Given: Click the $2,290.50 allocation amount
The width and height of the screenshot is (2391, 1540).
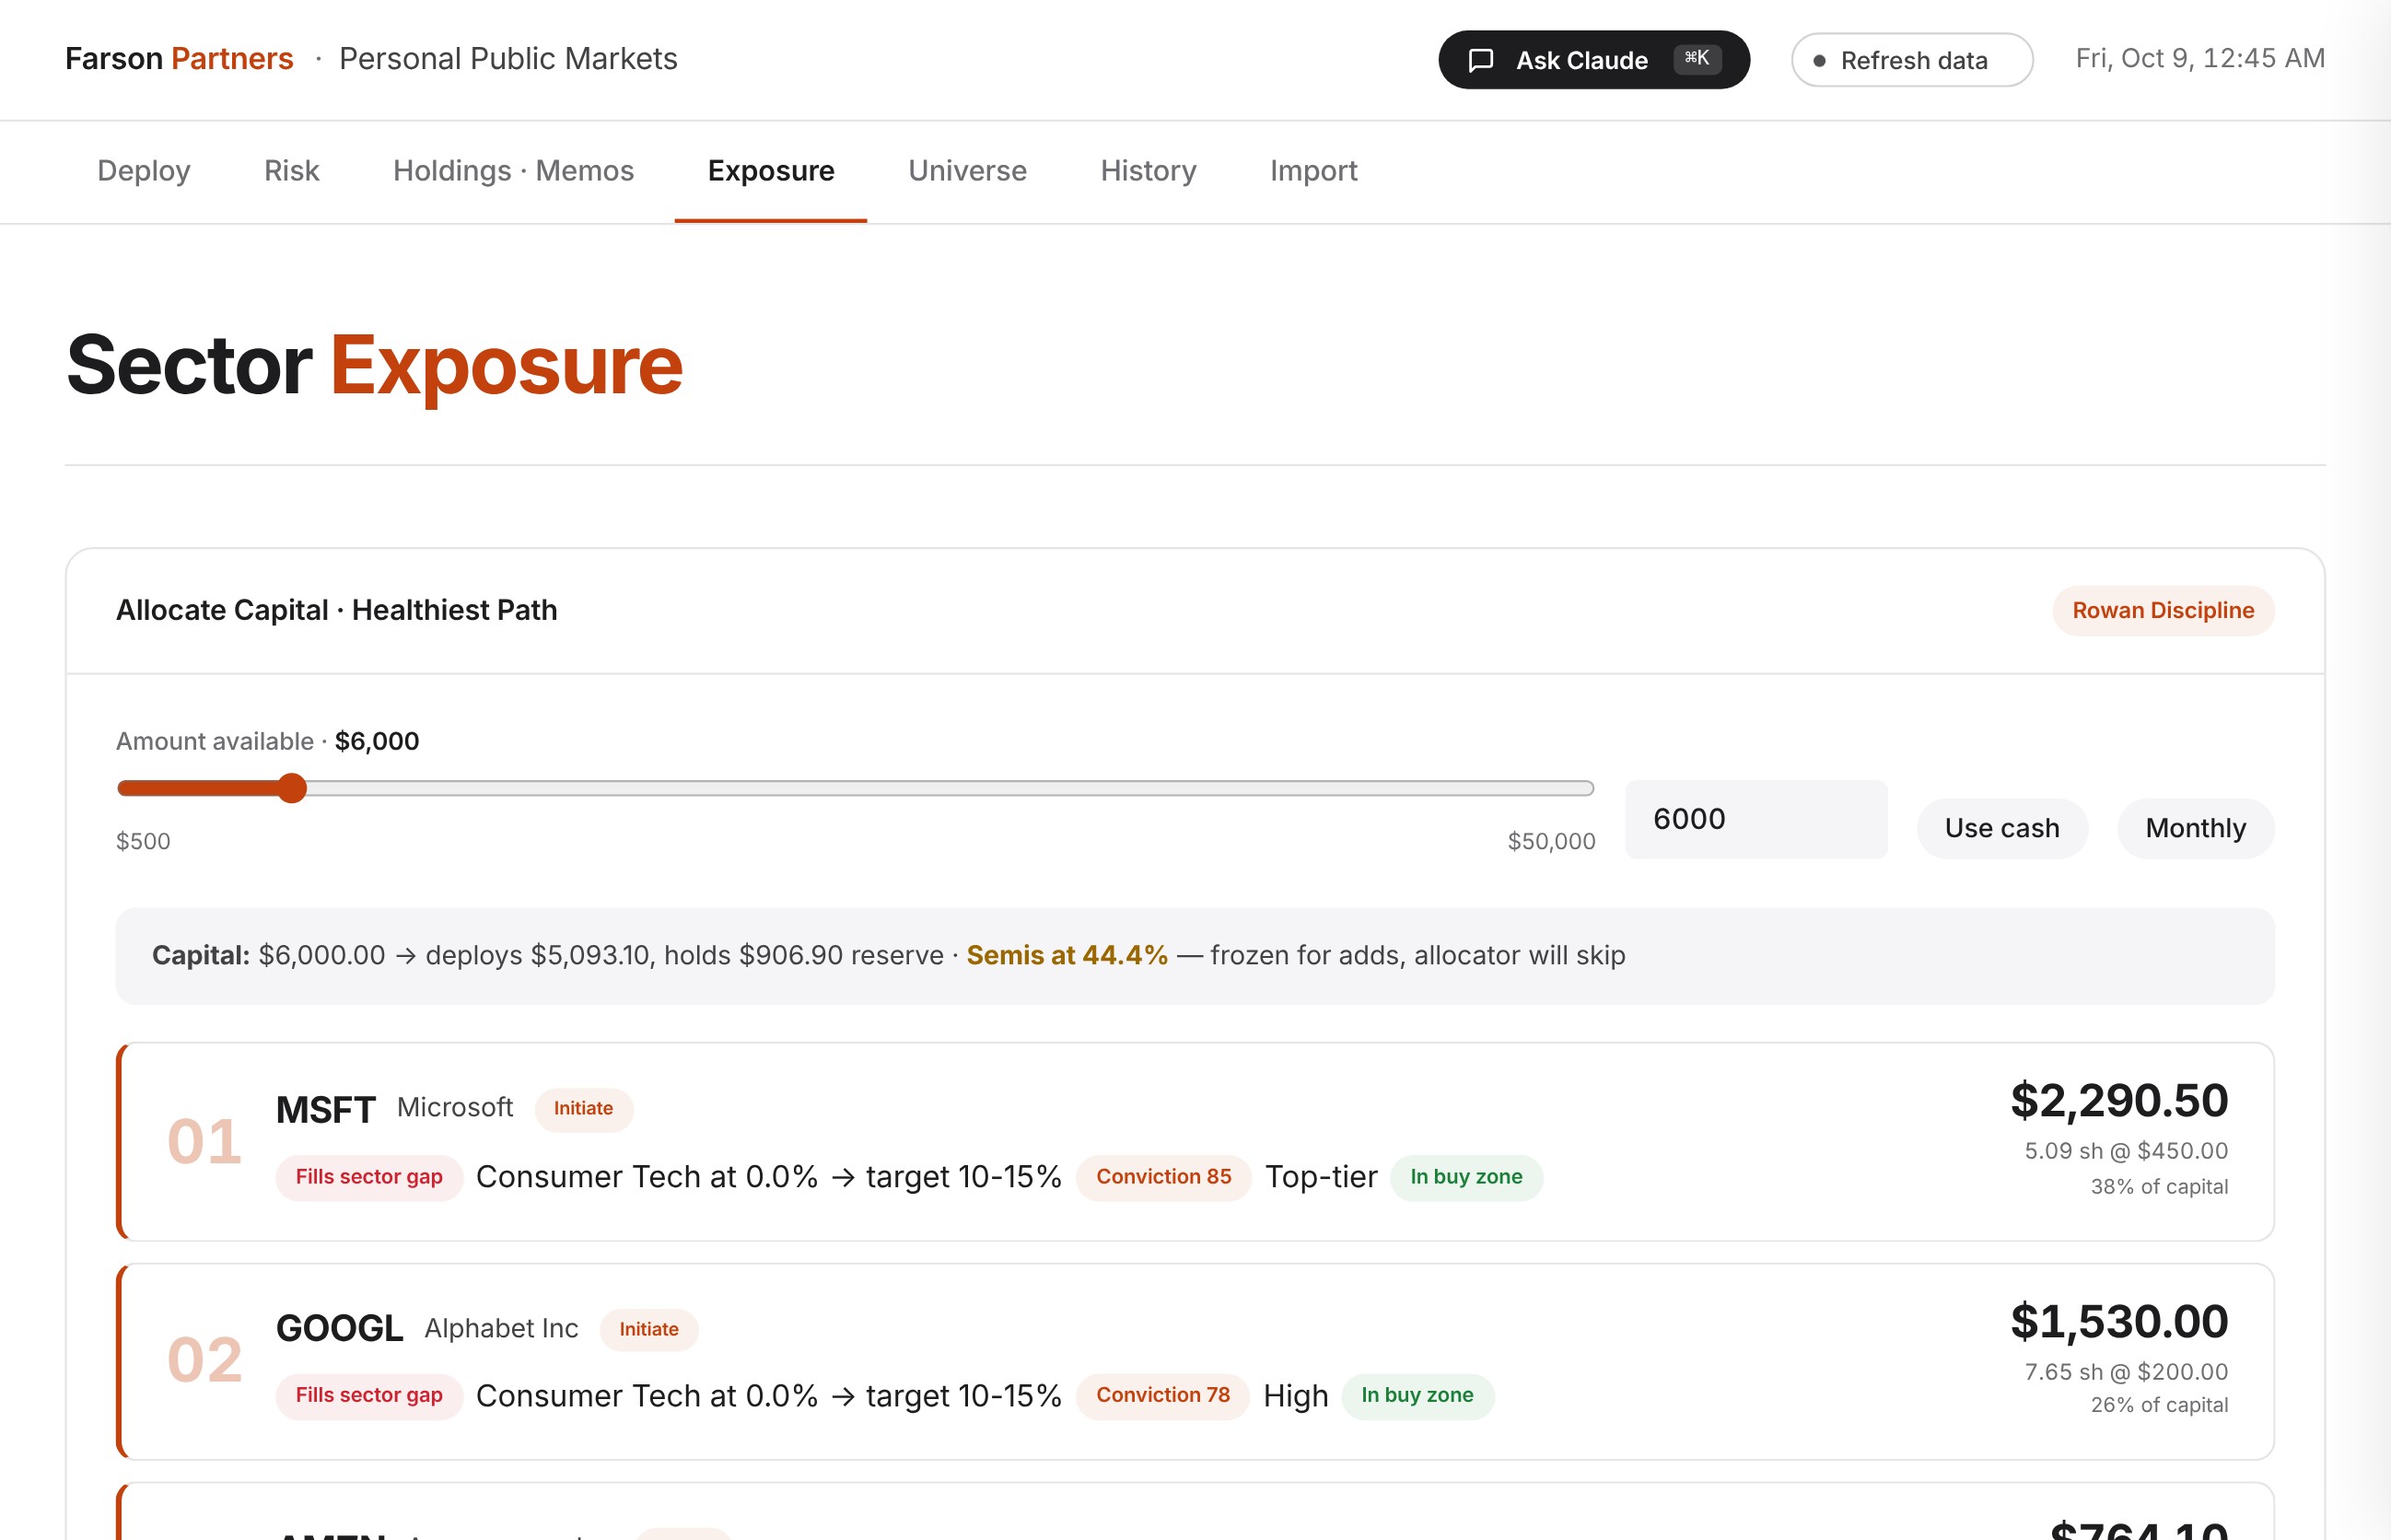Looking at the screenshot, I should click(2119, 1100).
